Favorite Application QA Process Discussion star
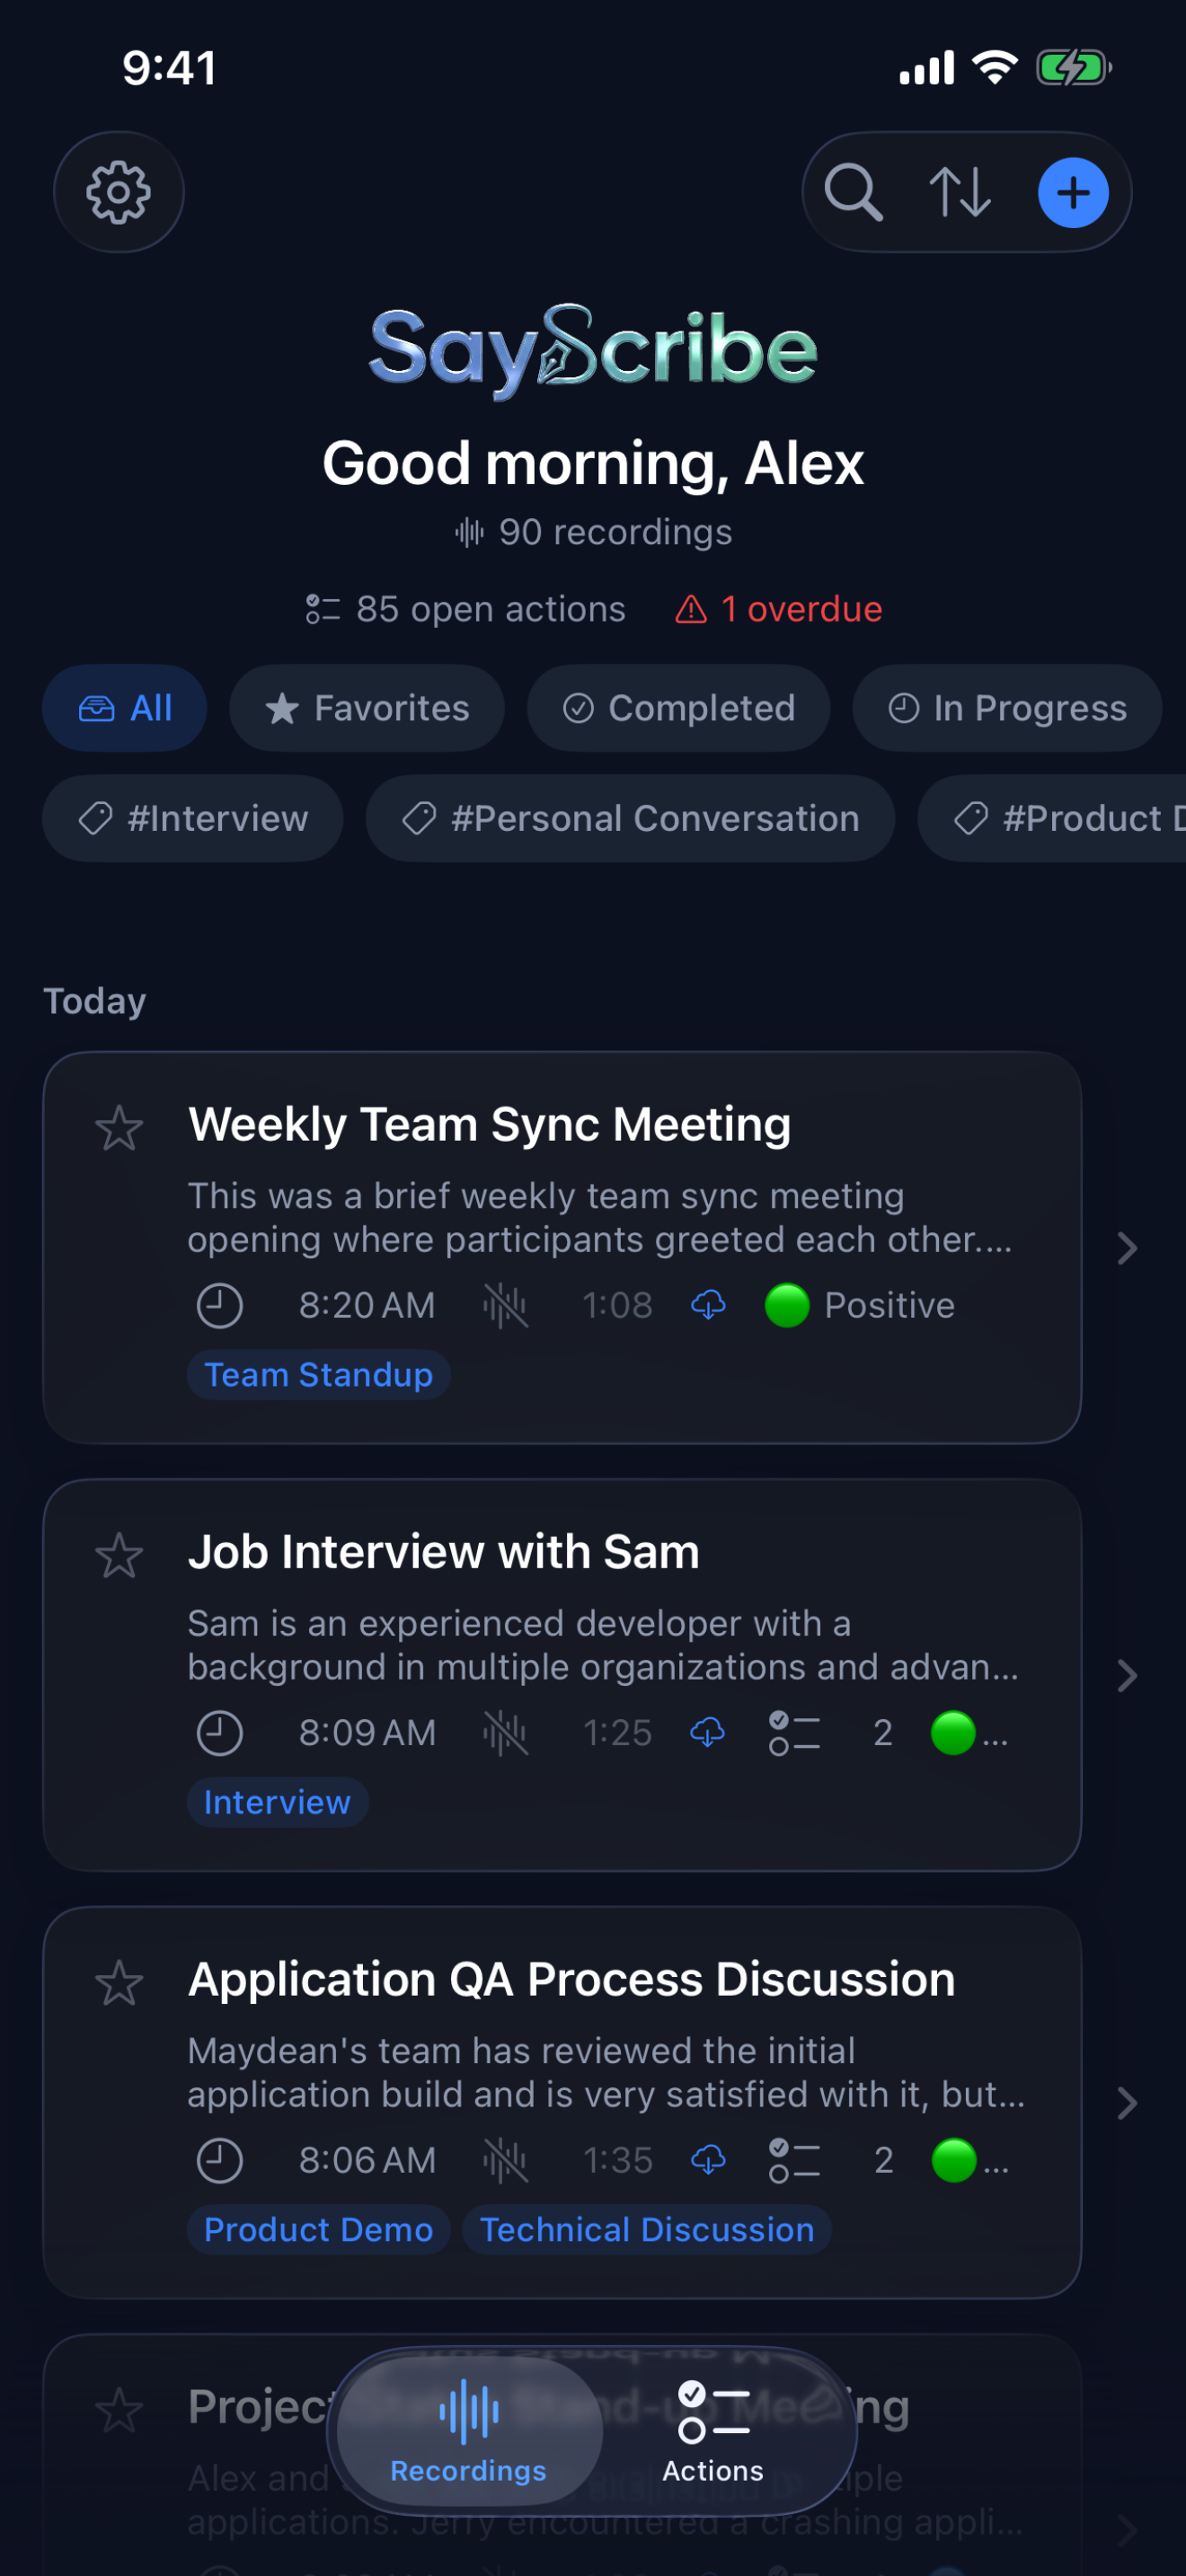The image size is (1186, 2576). pos(119,1983)
